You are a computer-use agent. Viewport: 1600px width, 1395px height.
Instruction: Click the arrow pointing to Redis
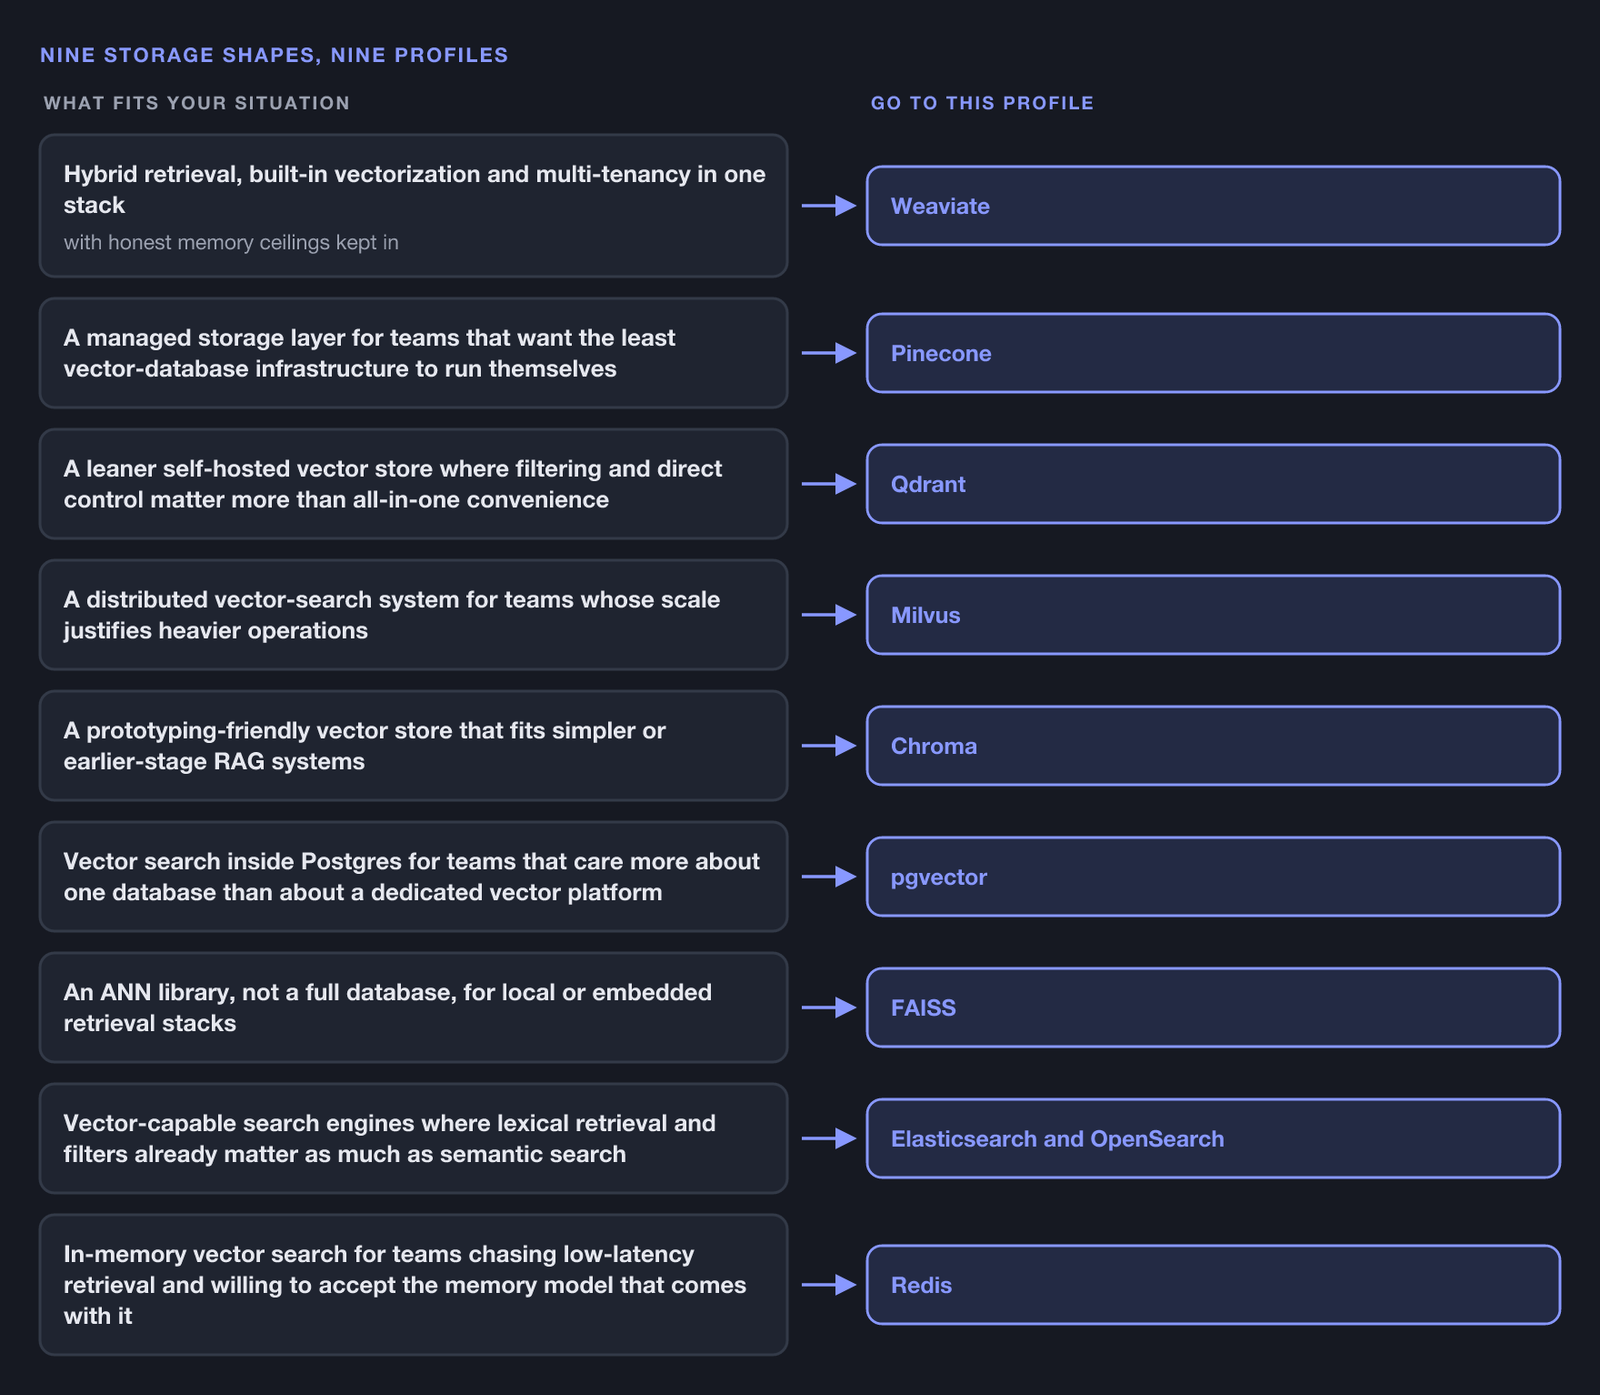[829, 1285]
